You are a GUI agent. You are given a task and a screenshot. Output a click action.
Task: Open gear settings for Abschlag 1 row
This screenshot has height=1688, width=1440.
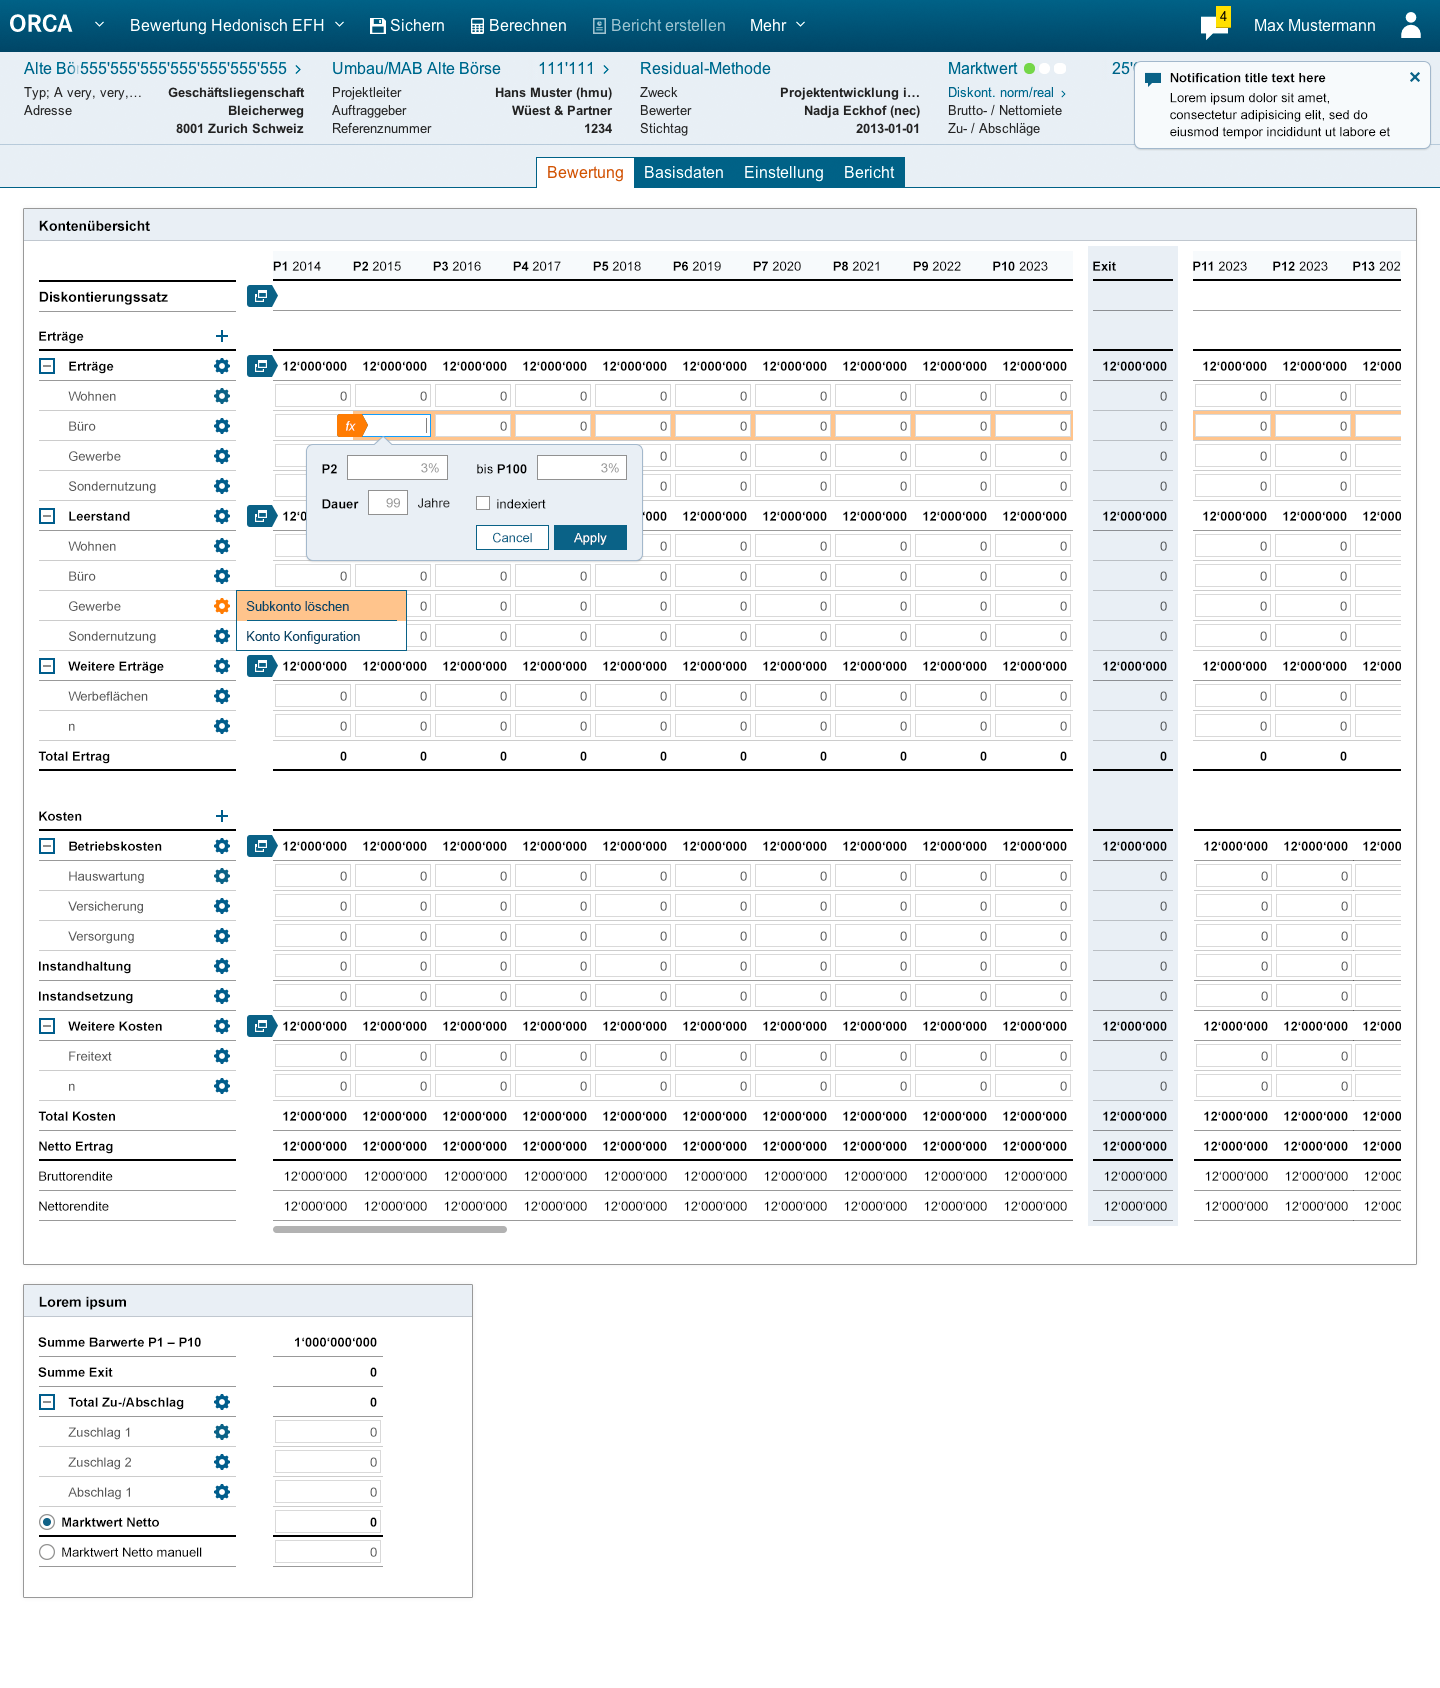click(222, 1492)
